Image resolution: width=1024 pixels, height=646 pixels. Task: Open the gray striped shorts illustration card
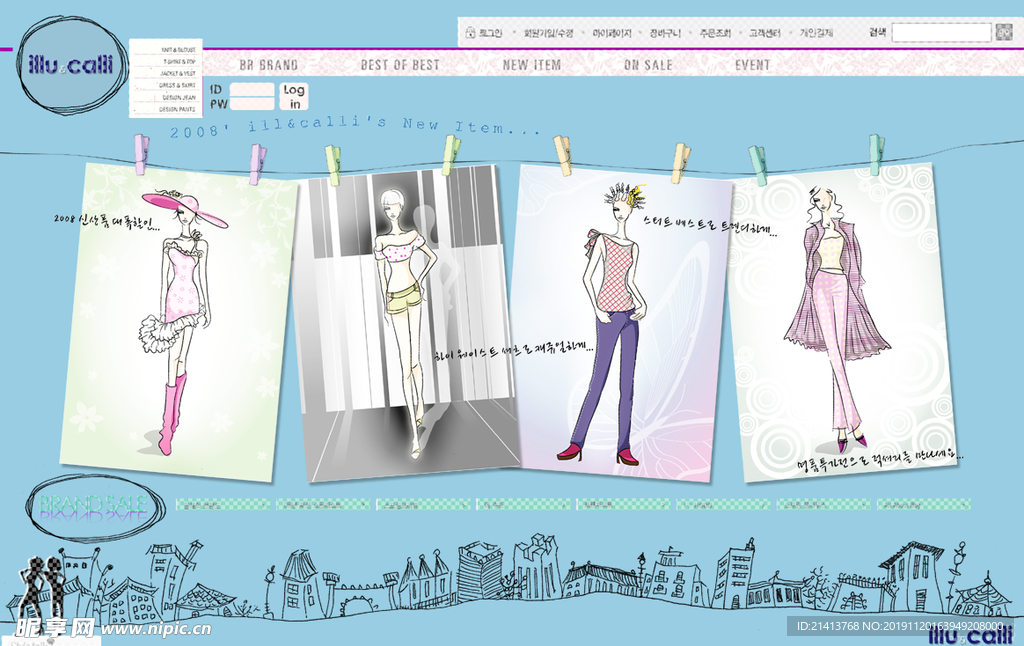(406, 322)
